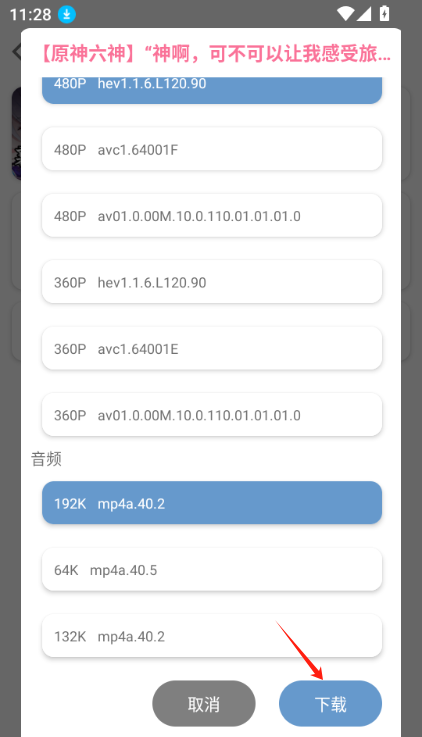Tap the 音频 audio section label
This screenshot has height=737, width=422.
pyautogui.click(x=47, y=459)
